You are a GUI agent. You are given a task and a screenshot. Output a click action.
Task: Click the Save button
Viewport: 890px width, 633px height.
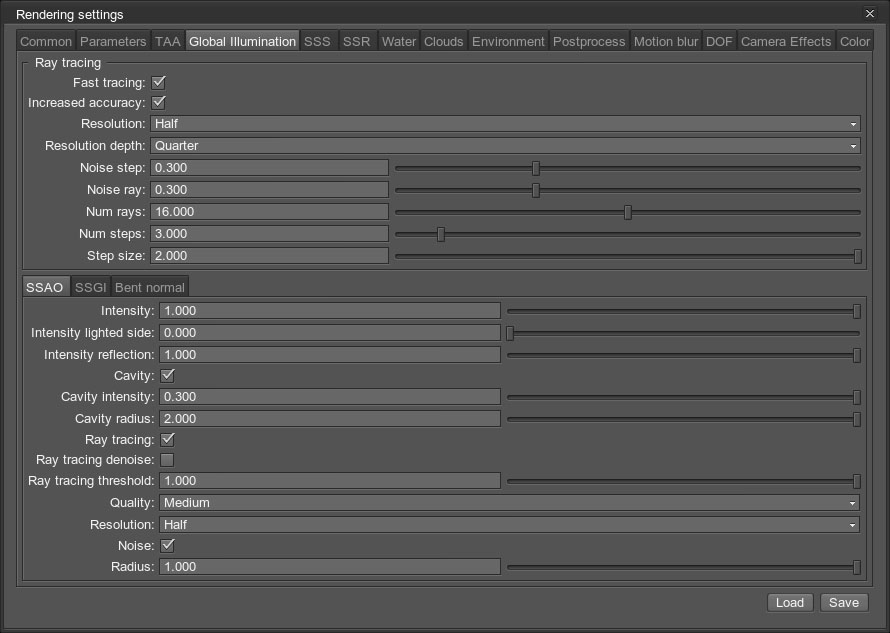[844, 602]
